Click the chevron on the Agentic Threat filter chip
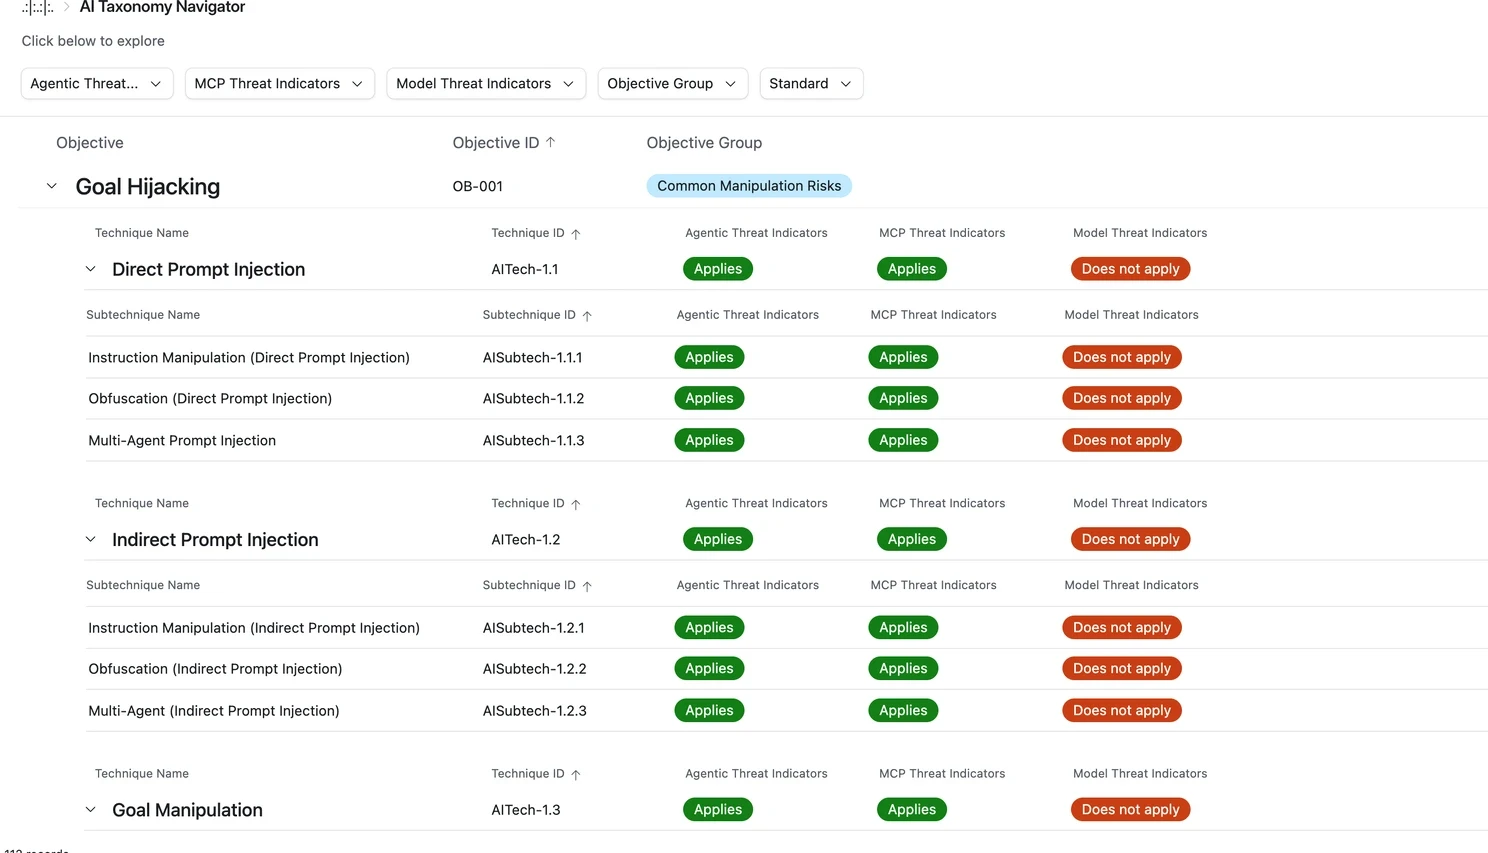The height and width of the screenshot is (853, 1488). pyautogui.click(x=156, y=84)
